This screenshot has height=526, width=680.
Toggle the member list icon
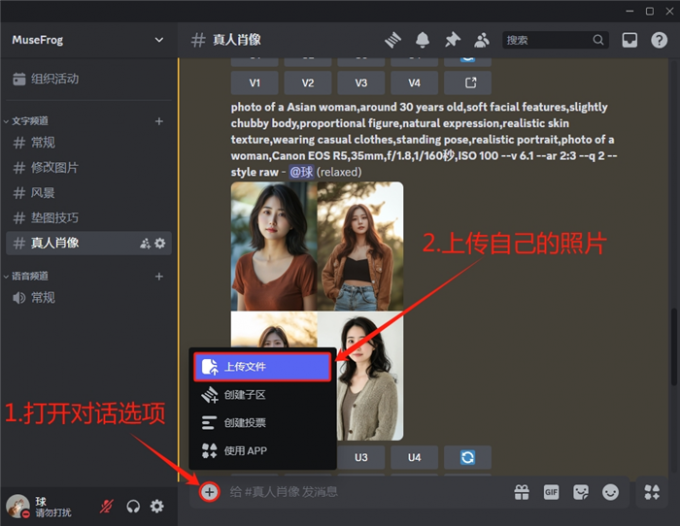coord(481,40)
